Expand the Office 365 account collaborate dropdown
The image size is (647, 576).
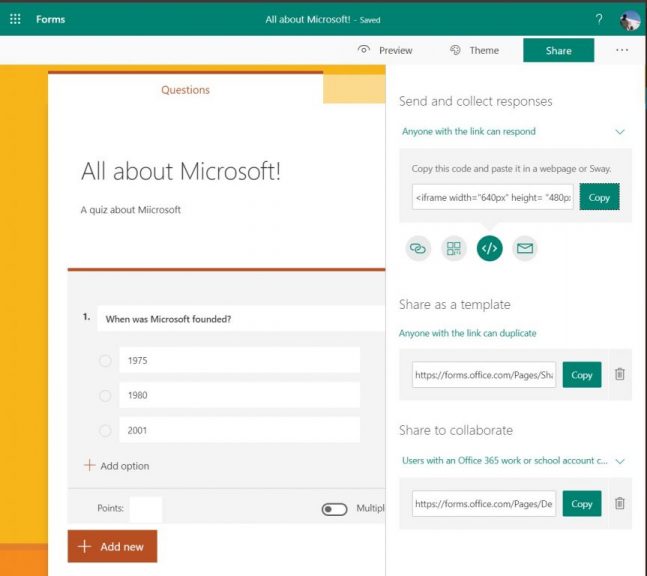click(513, 460)
